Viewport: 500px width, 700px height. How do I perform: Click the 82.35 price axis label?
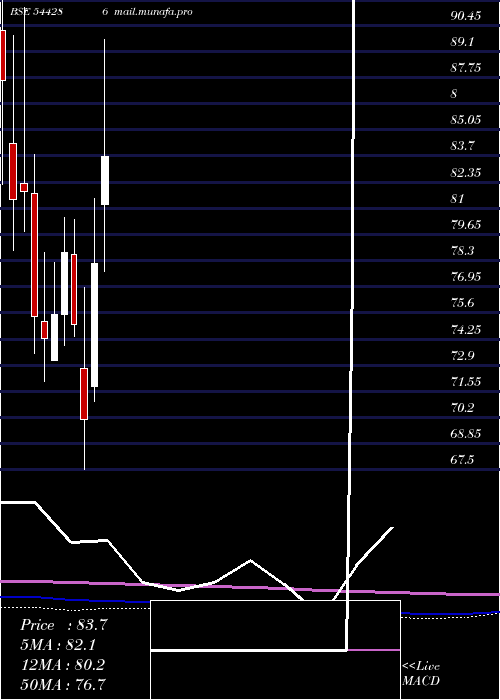coord(466,173)
